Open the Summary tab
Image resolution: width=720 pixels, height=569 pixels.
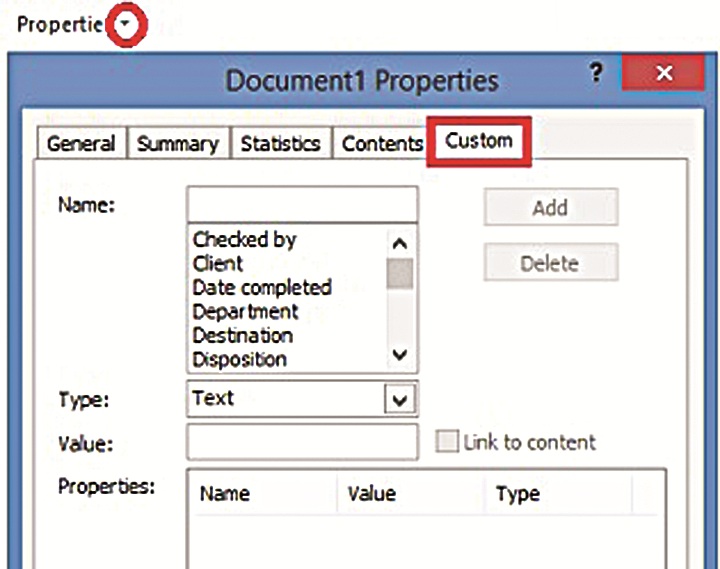[177, 144]
